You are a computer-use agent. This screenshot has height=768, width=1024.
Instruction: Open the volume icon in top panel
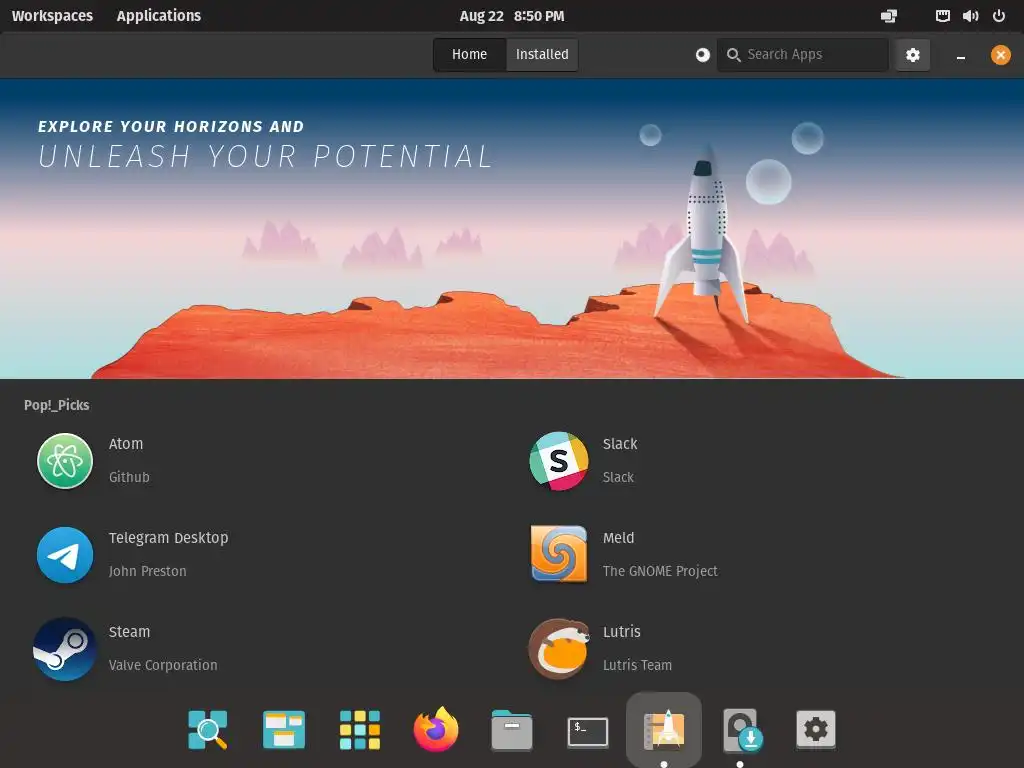970,16
